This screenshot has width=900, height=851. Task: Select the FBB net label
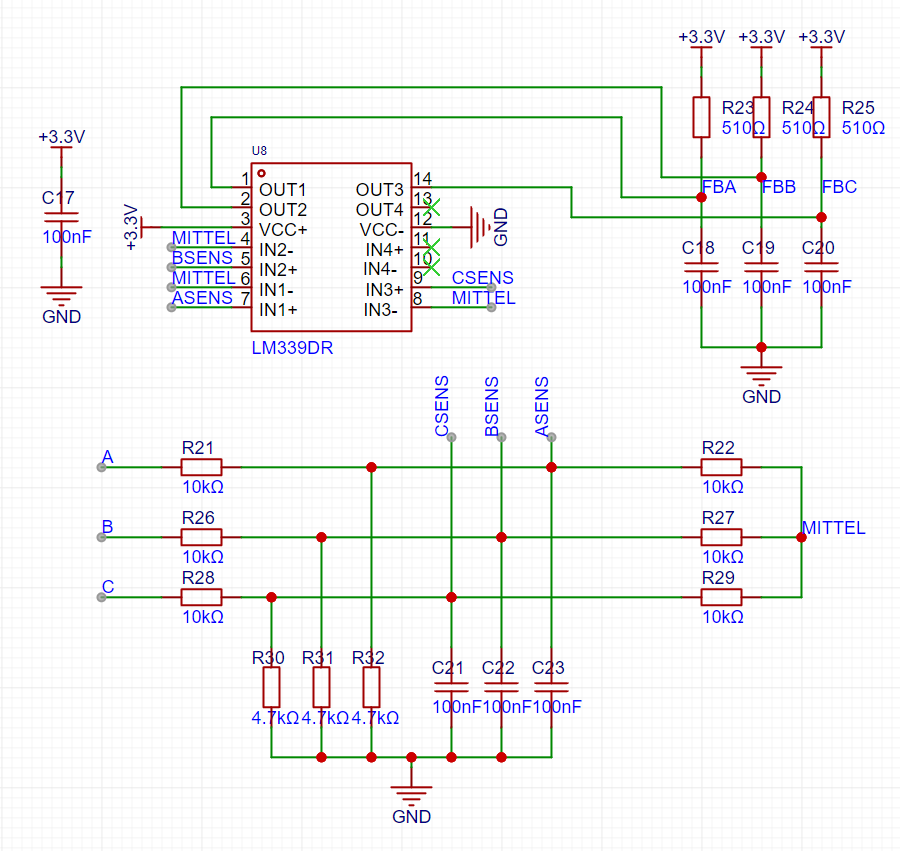778,187
